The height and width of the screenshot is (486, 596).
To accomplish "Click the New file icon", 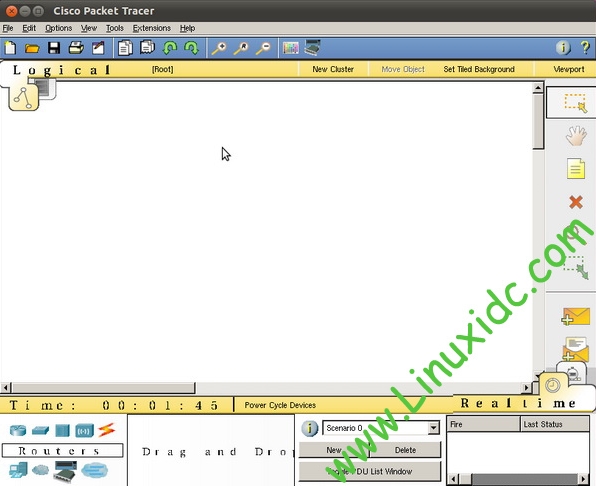I will pos(10,48).
